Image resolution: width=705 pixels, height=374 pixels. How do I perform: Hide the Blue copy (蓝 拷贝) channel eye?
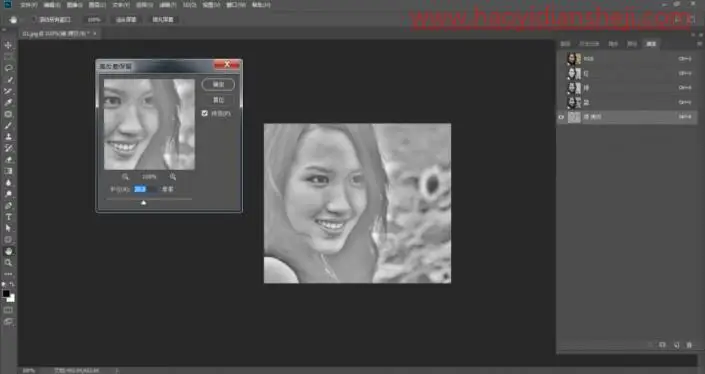[561, 117]
